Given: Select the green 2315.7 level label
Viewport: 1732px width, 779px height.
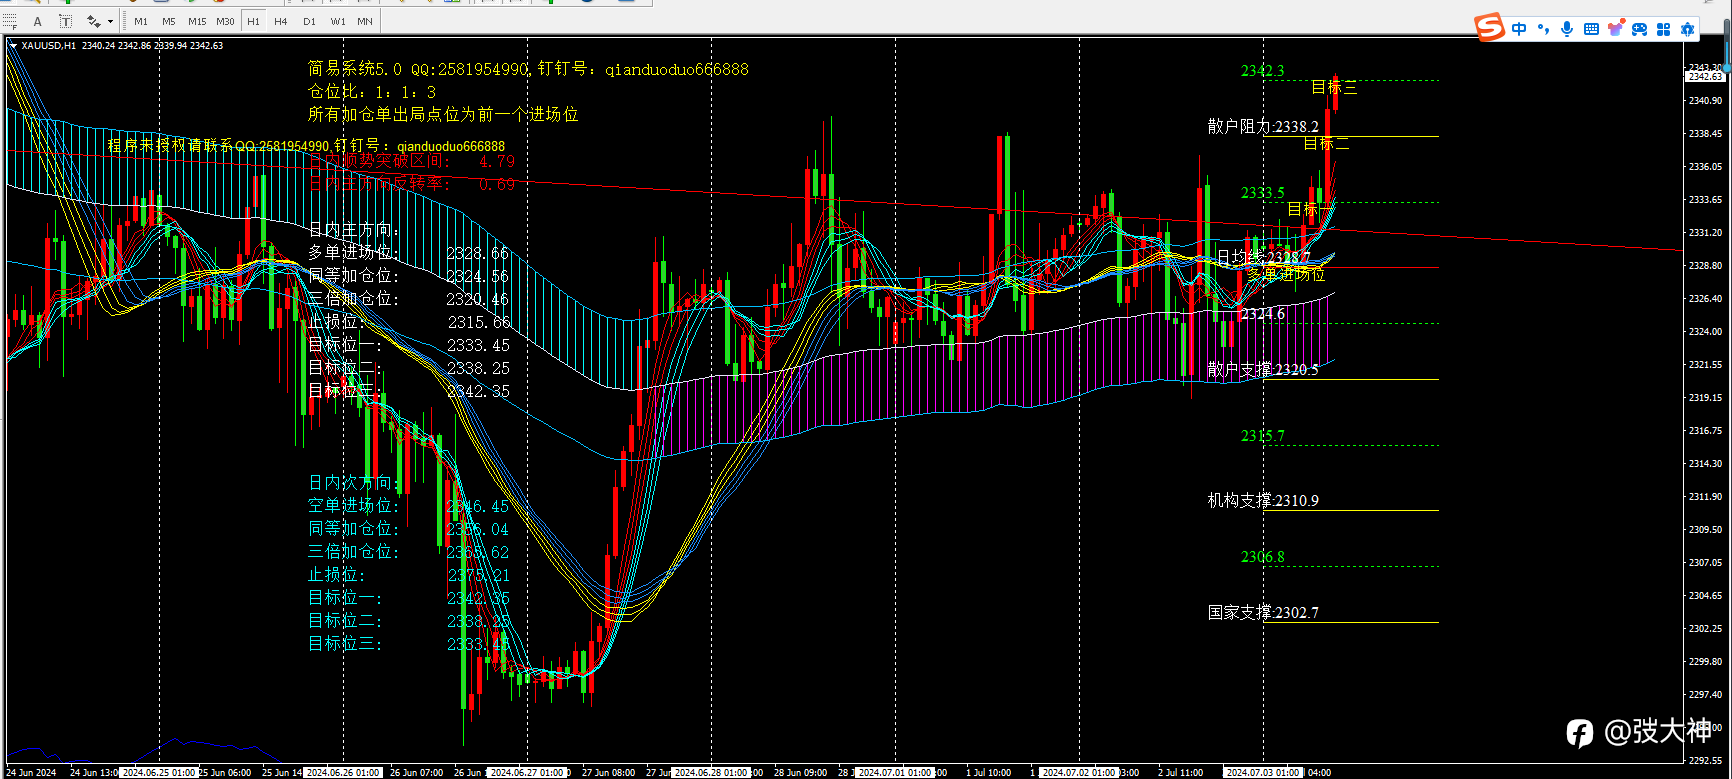Looking at the screenshot, I should point(1263,436).
